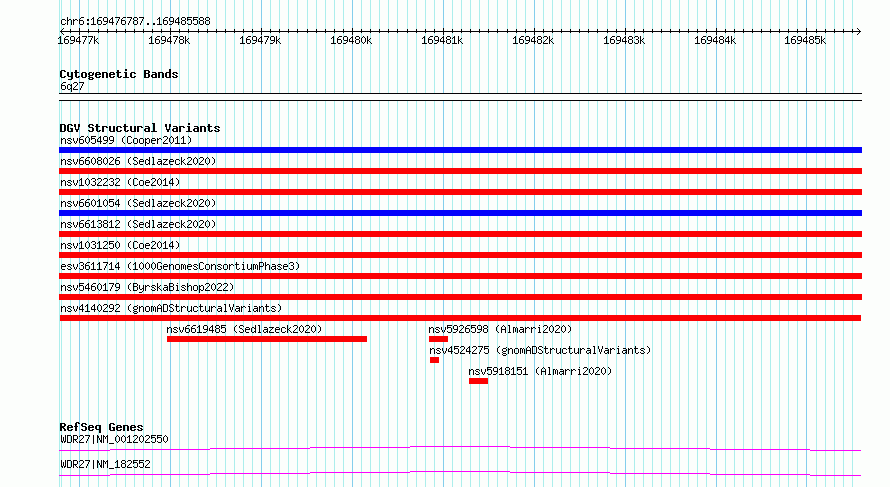Select the nsv605499 (Cooper2011) label
This screenshot has height=487, width=890.
[x=126, y=140]
